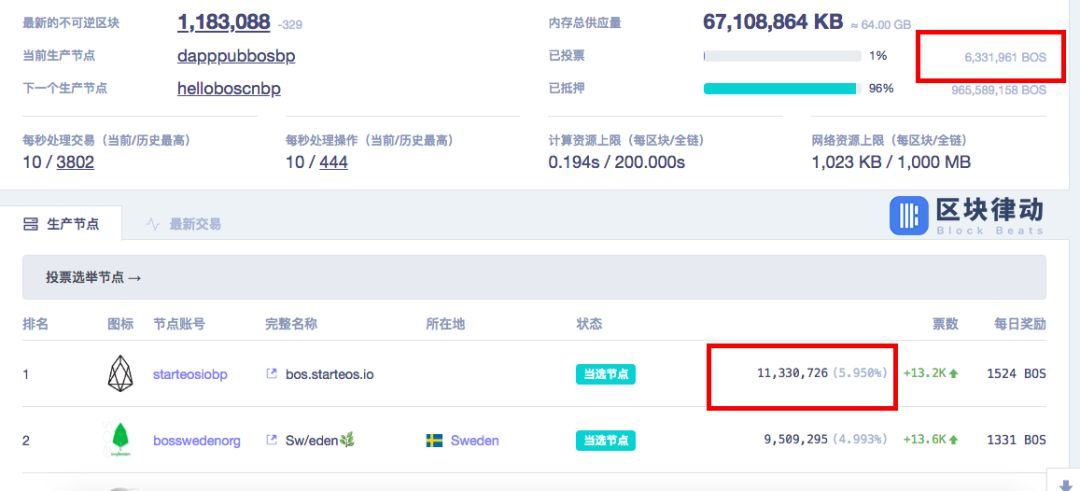Click the 每日奖励 column header
1080x491 pixels.
[x=1020, y=324]
